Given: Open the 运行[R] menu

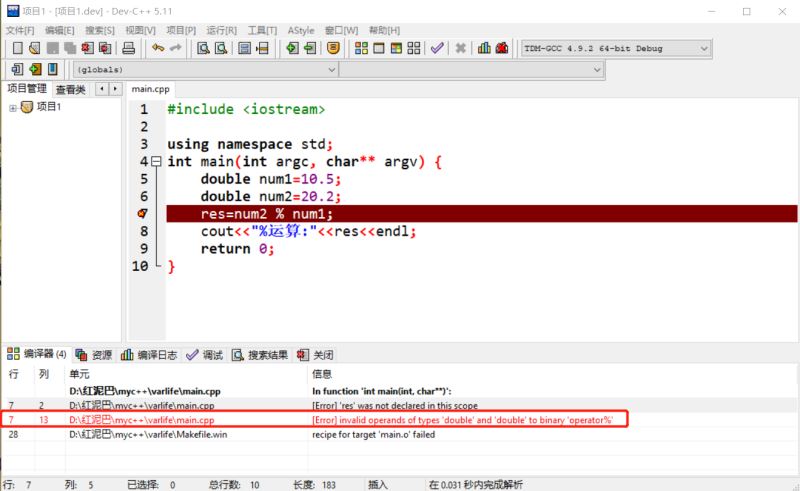Looking at the screenshot, I should pos(221,31).
